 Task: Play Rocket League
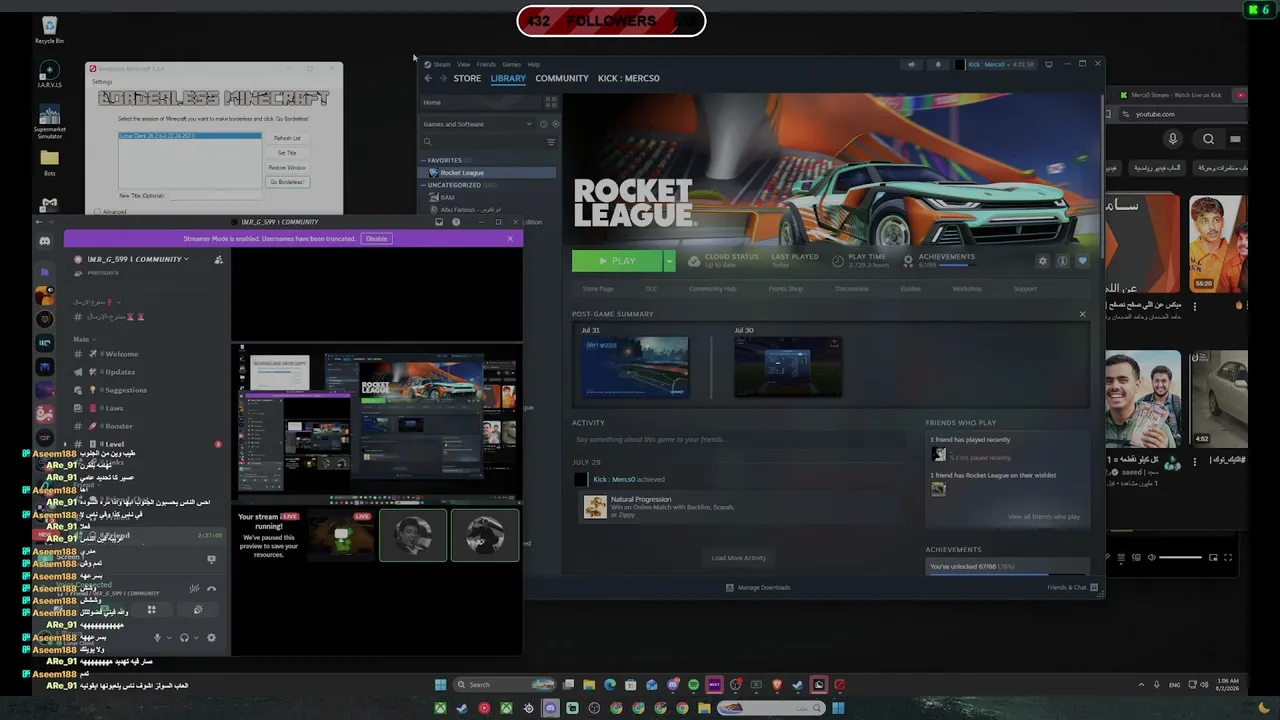617,261
